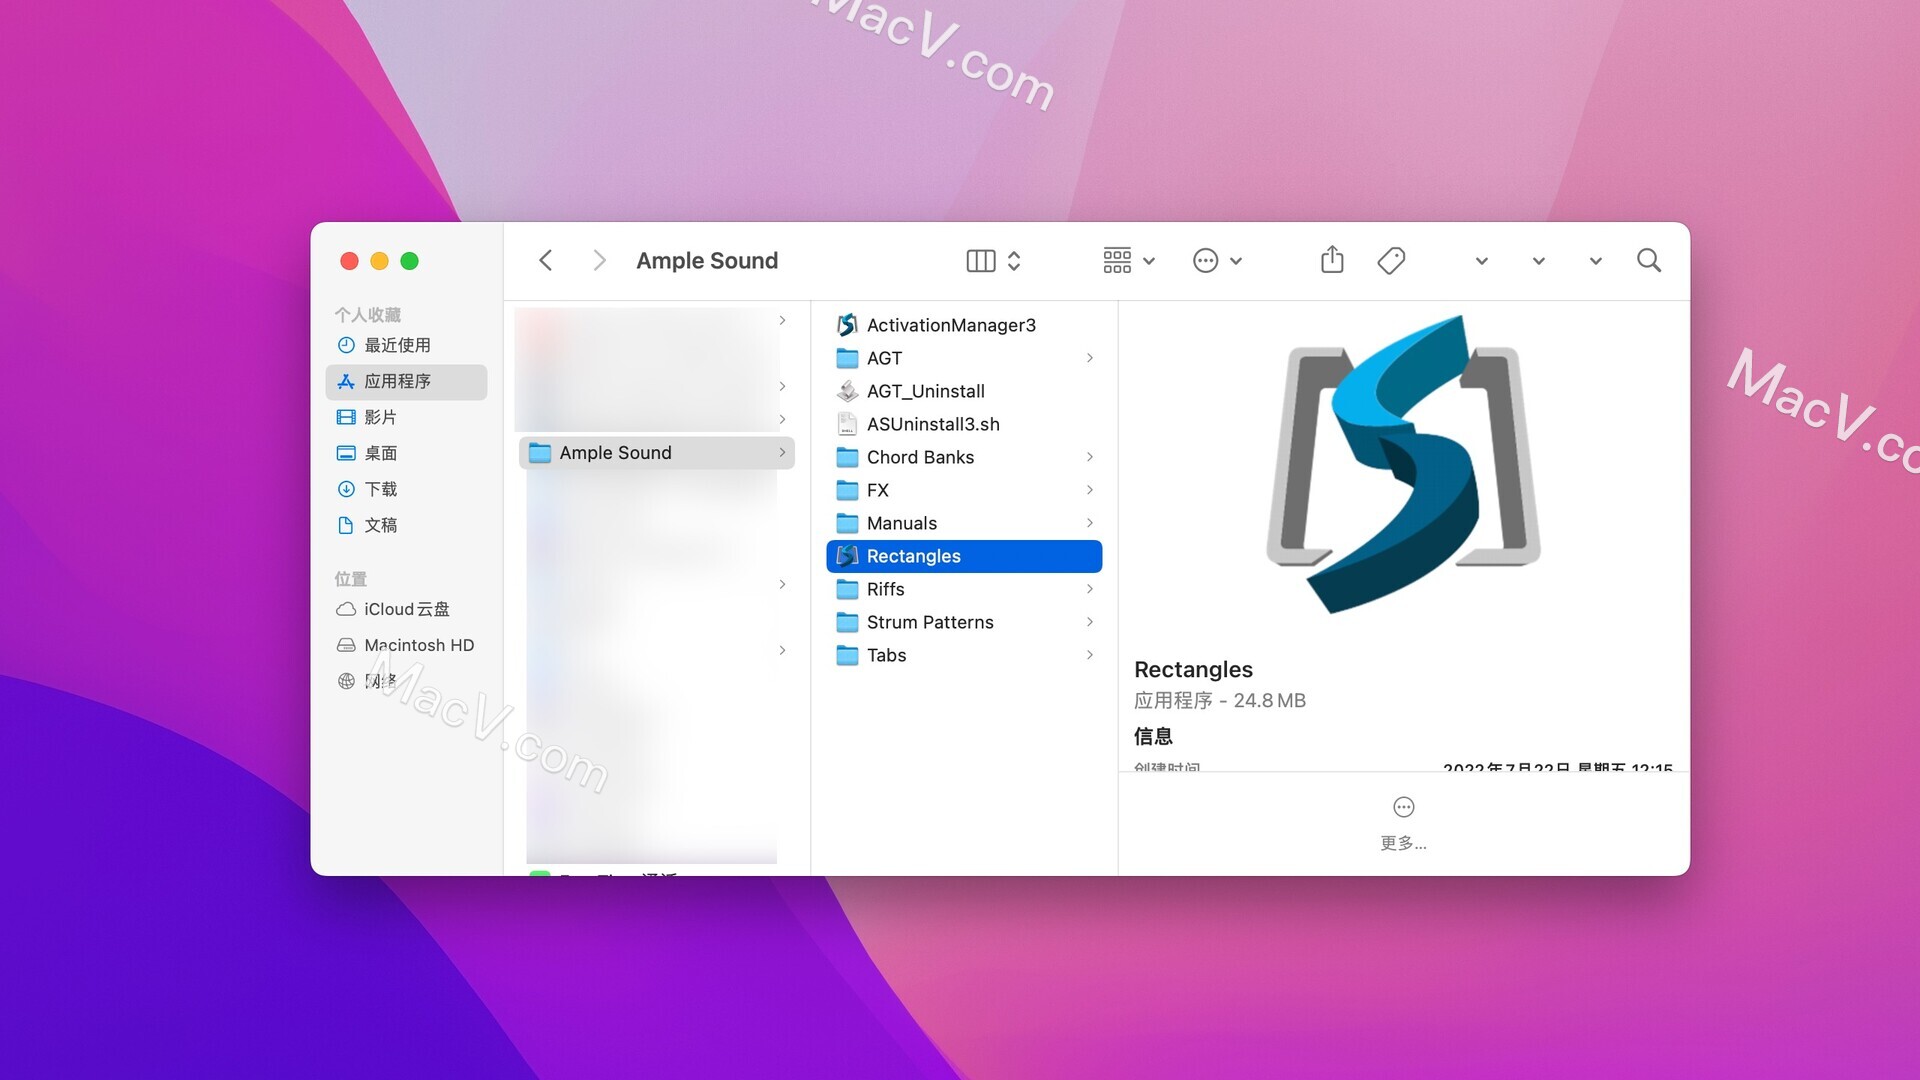Expand the Riffs folder chevron
This screenshot has height=1080, width=1920.
(x=1090, y=589)
